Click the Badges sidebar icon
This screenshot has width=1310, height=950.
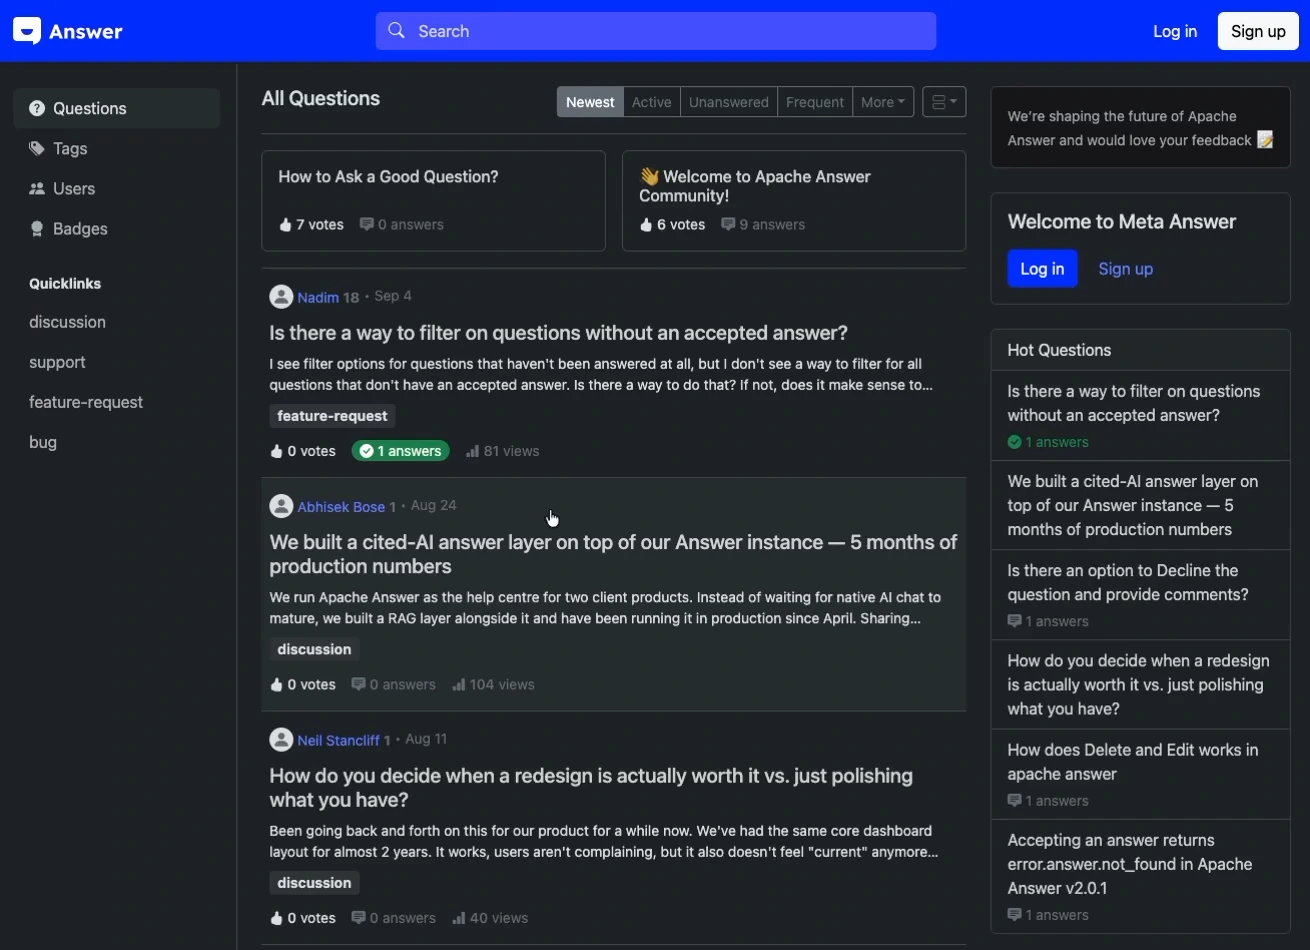pyautogui.click(x=37, y=228)
